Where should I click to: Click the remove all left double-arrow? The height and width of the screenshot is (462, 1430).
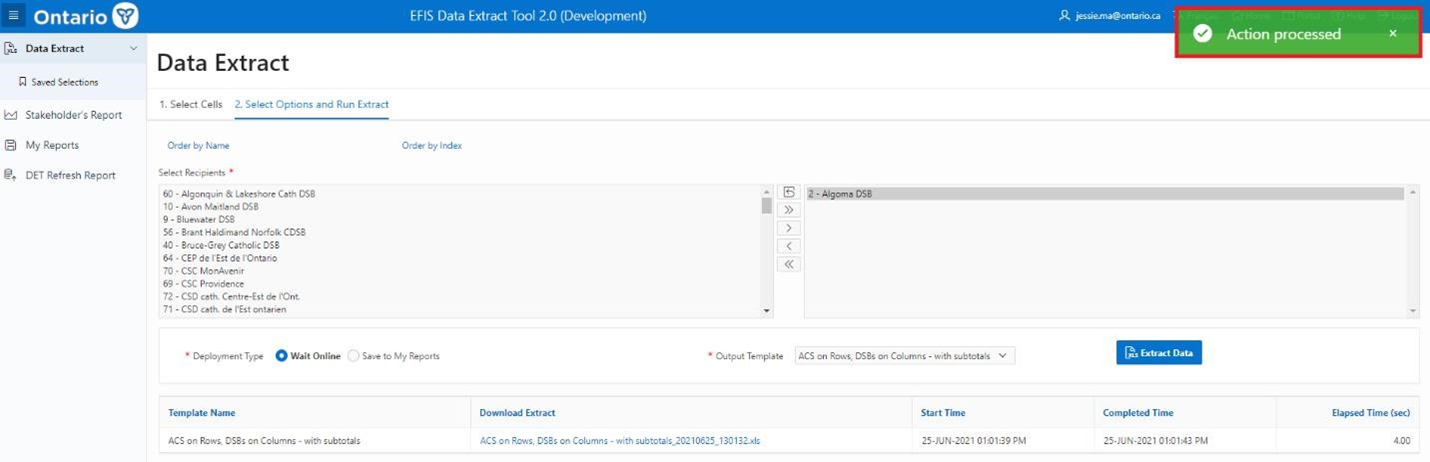point(789,264)
